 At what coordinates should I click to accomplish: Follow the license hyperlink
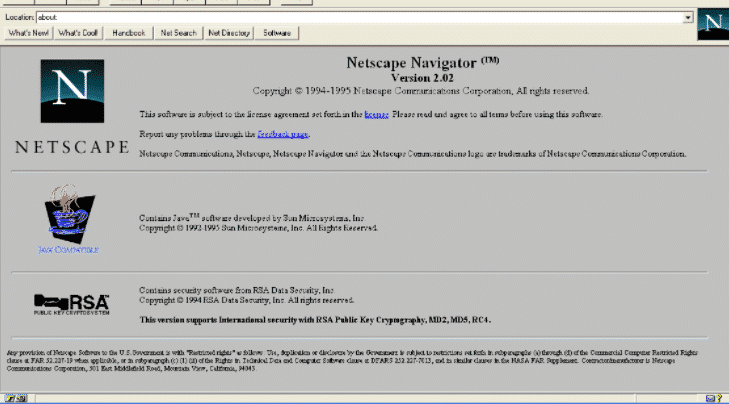(376, 114)
